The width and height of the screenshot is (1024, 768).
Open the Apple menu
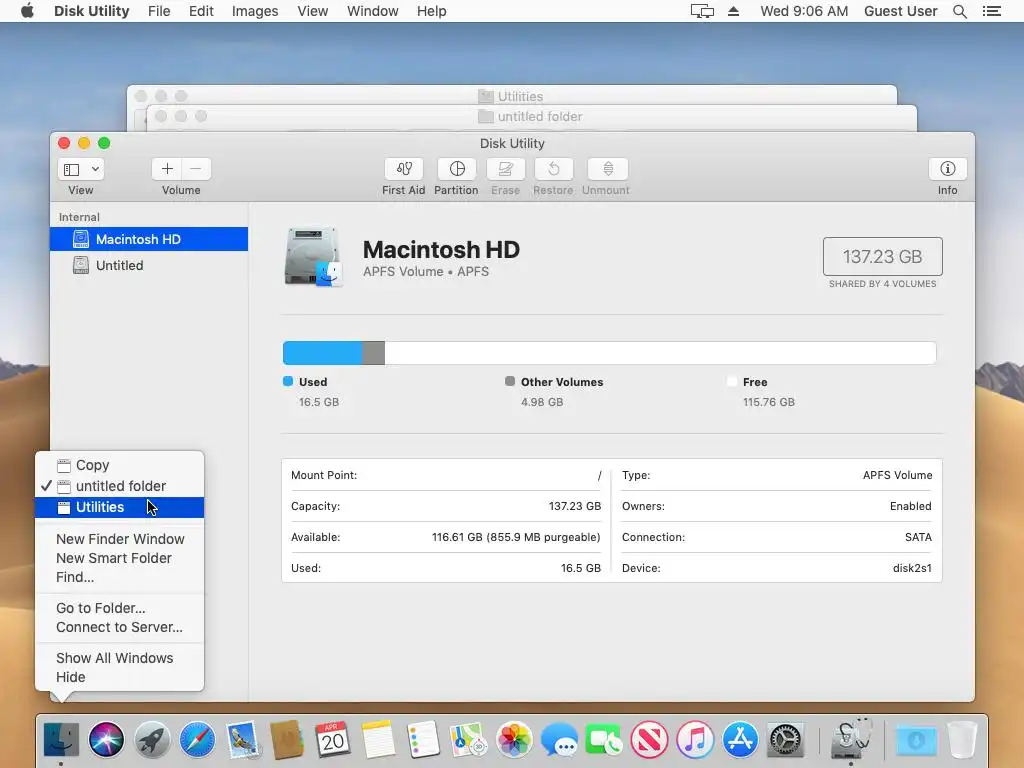click(27, 11)
